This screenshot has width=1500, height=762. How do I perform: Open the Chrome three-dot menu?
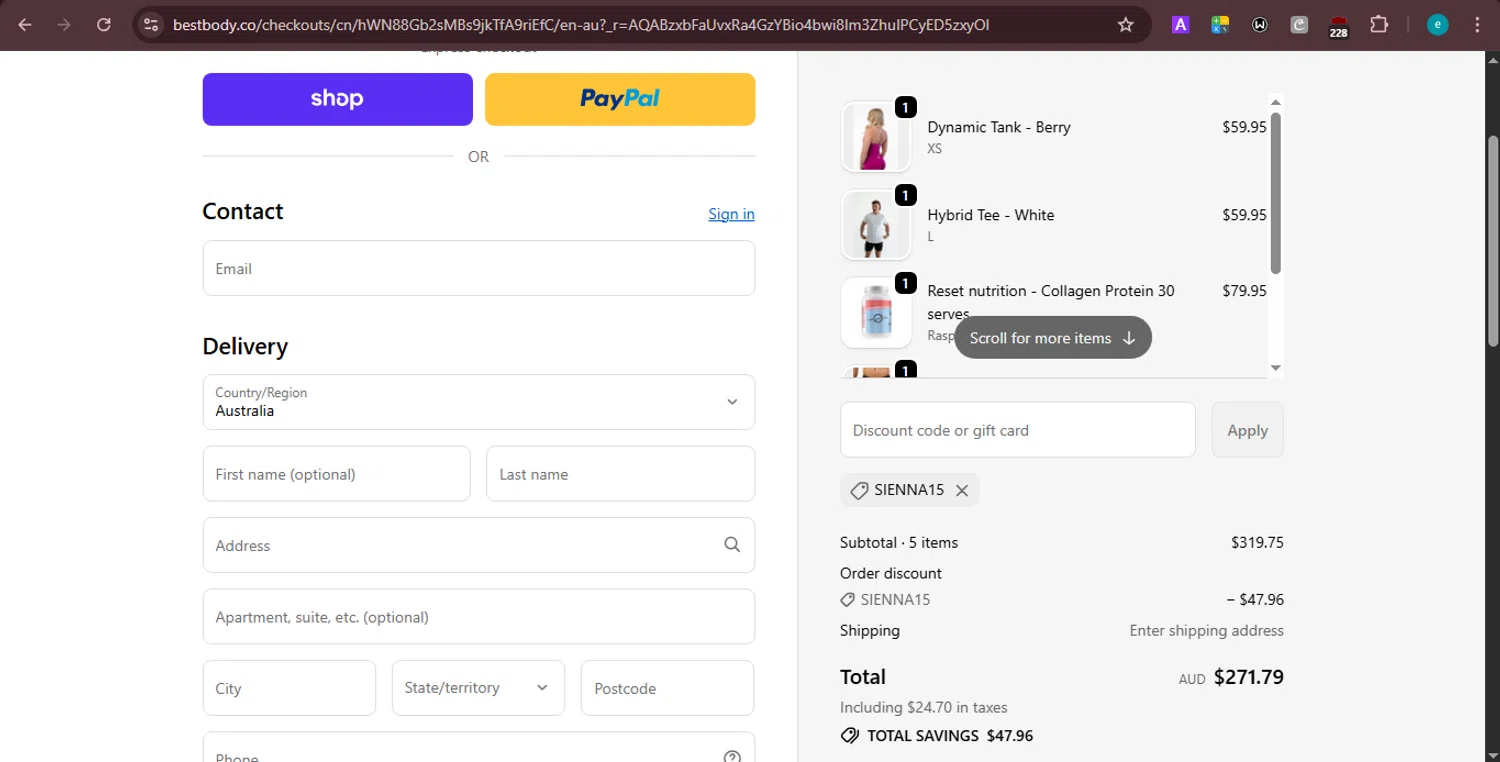pos(1477,25)
